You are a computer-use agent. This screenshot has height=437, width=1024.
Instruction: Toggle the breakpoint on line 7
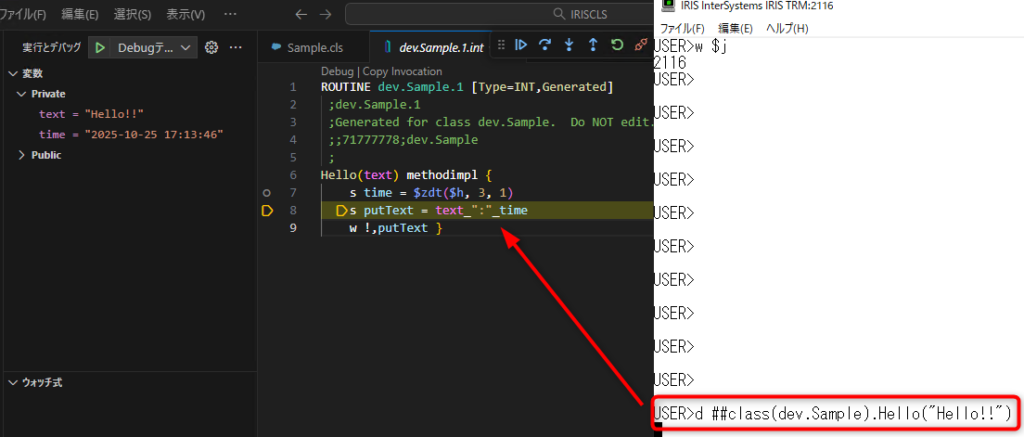(x=266, y=192)
